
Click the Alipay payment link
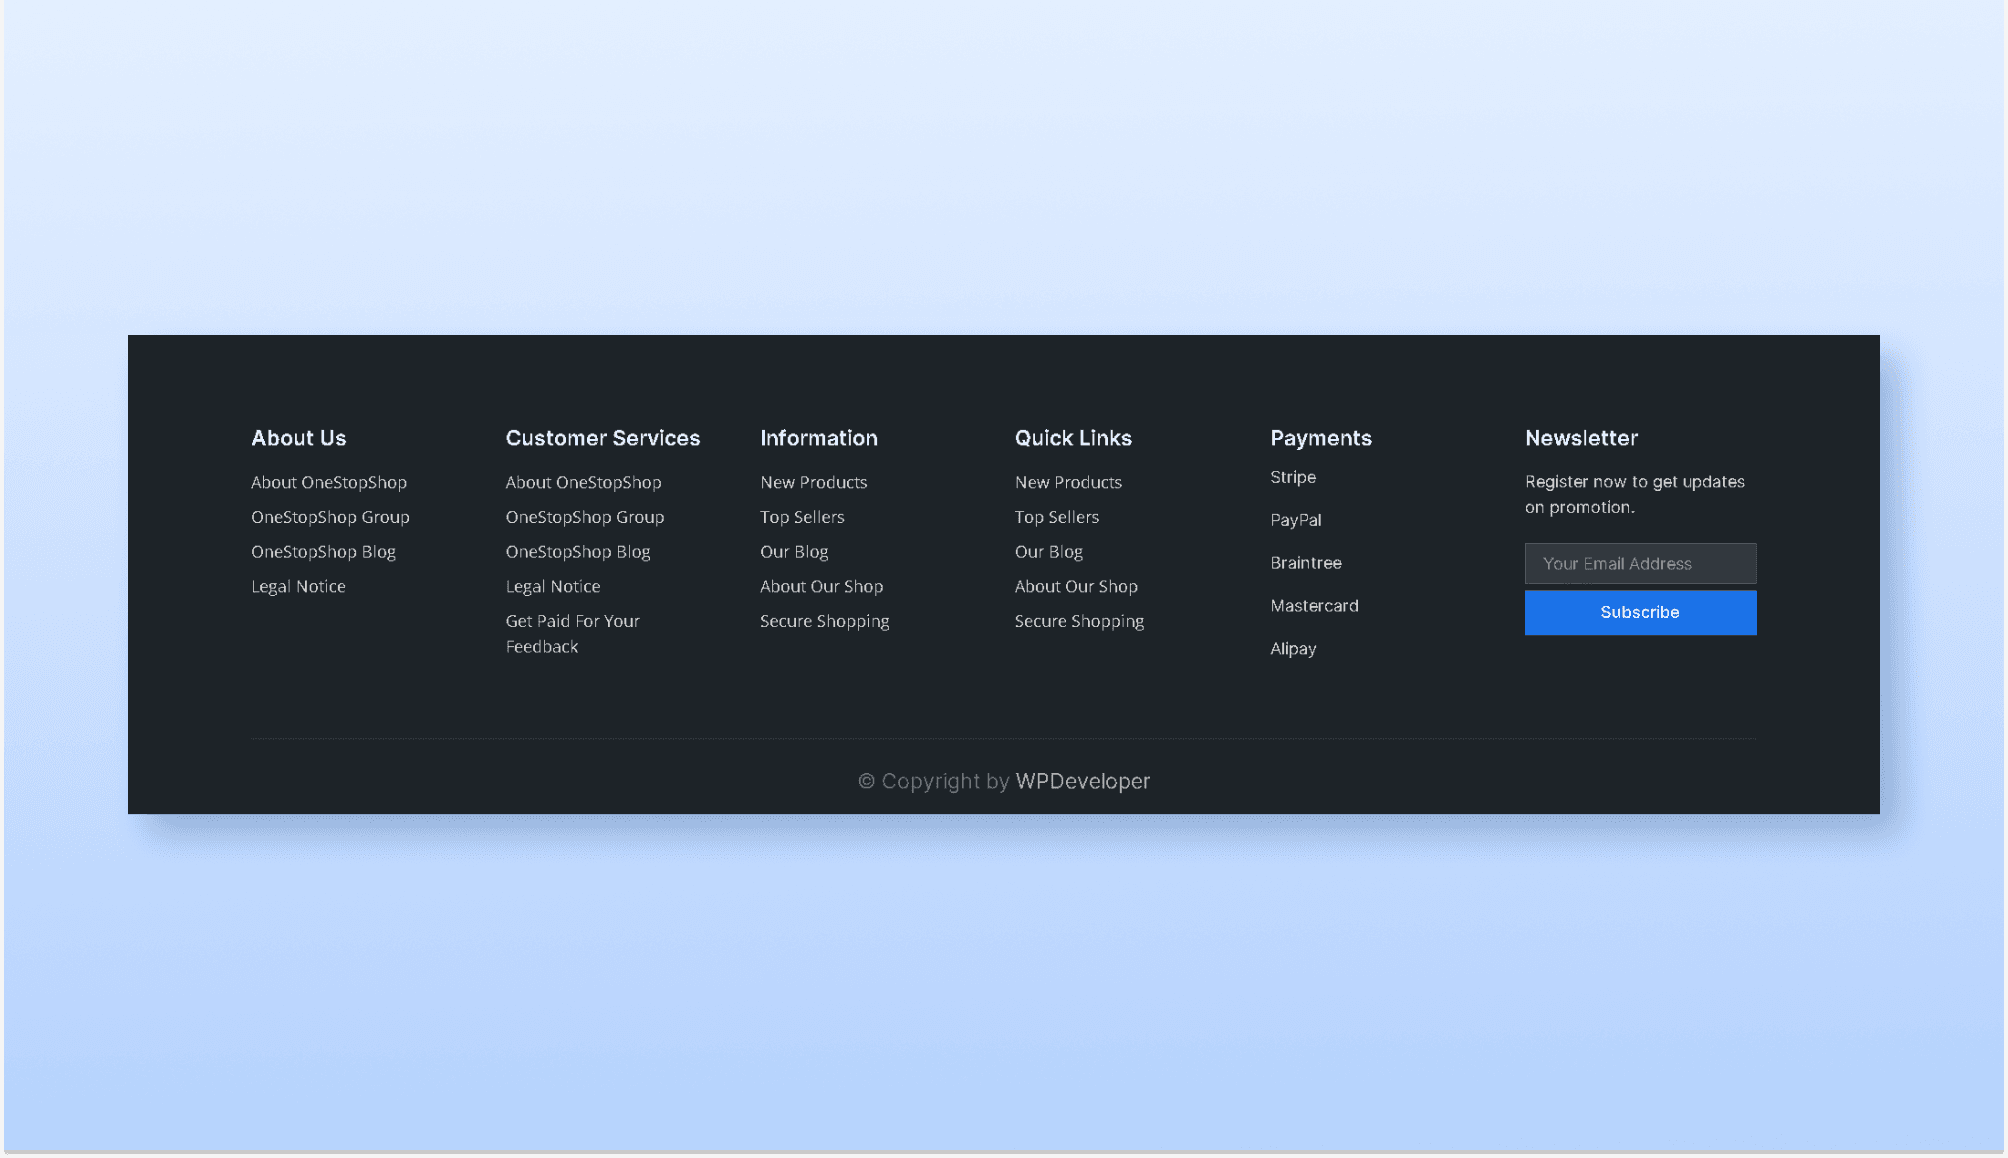1293,649
